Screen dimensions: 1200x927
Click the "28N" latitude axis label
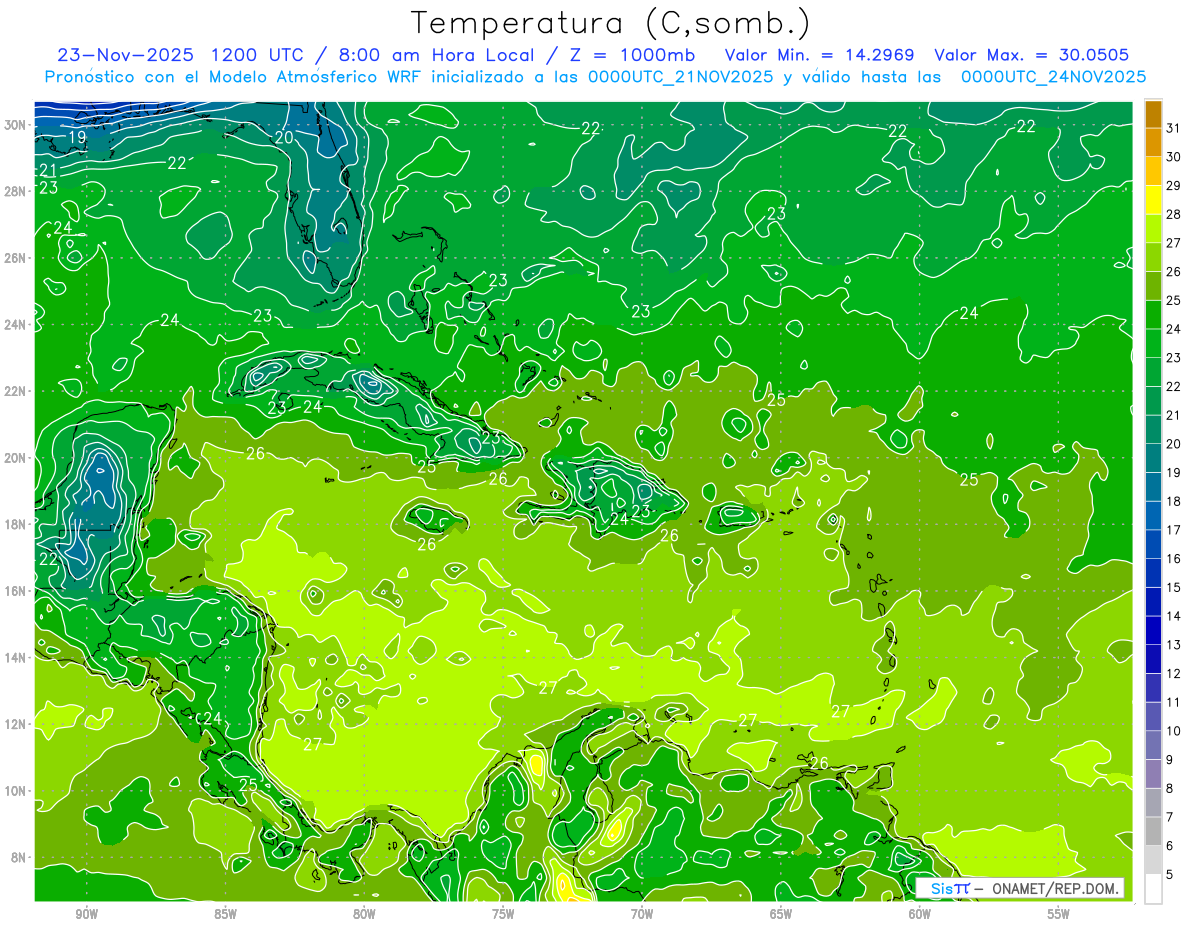pyautogui.click(x=15, y=191)
